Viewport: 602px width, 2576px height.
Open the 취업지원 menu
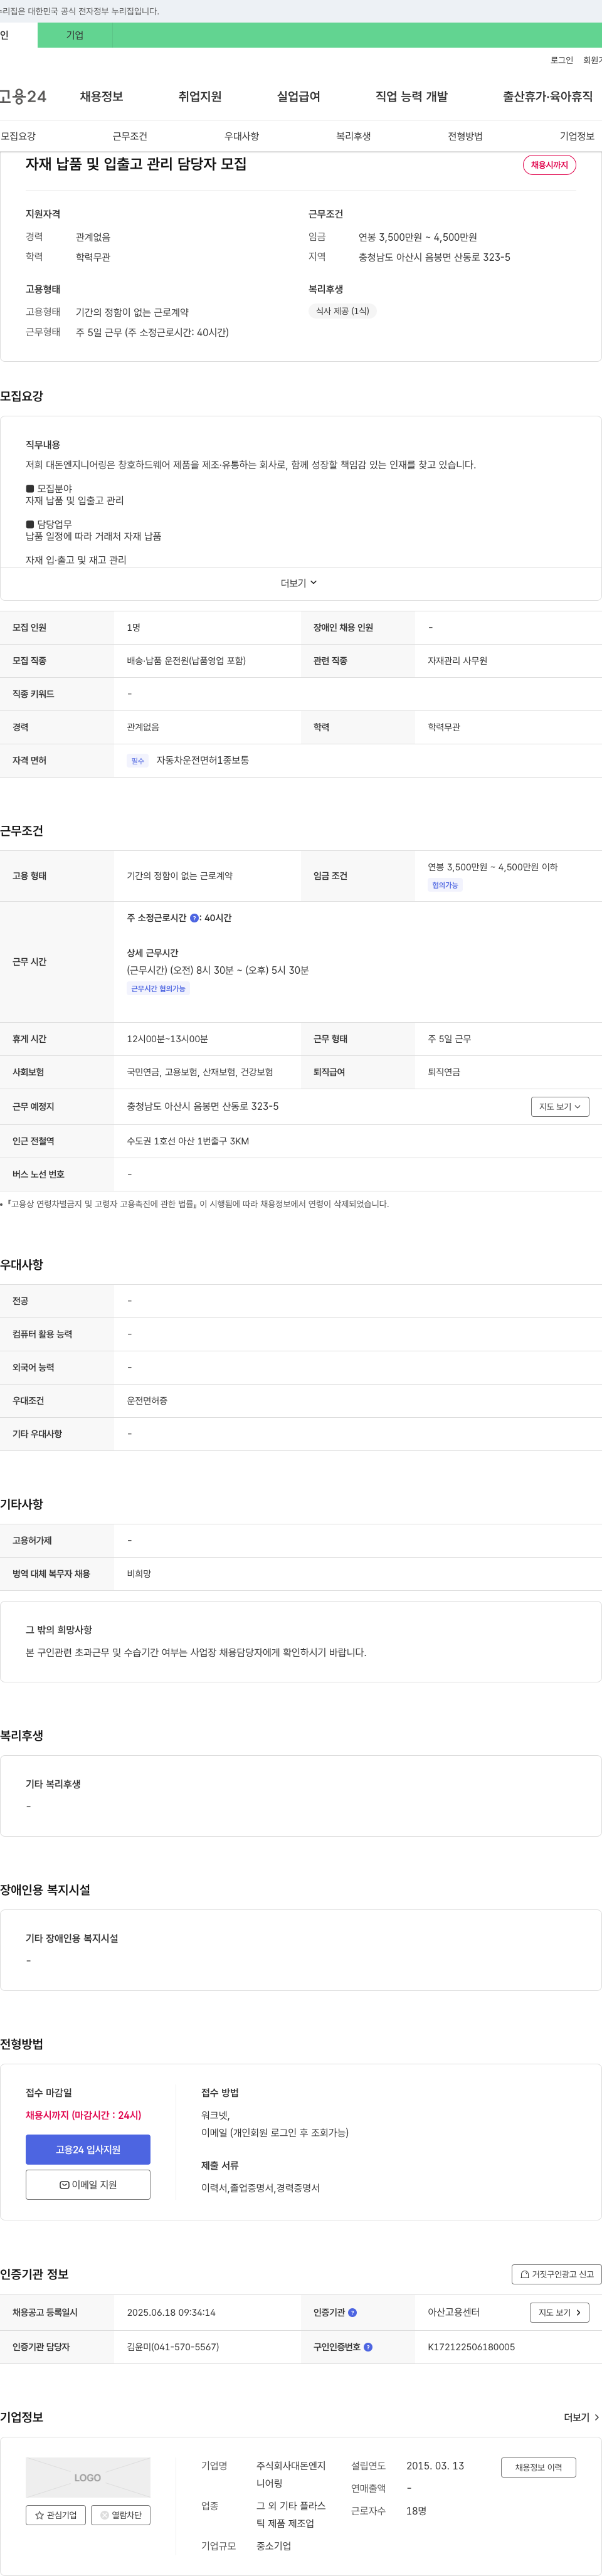200,96
